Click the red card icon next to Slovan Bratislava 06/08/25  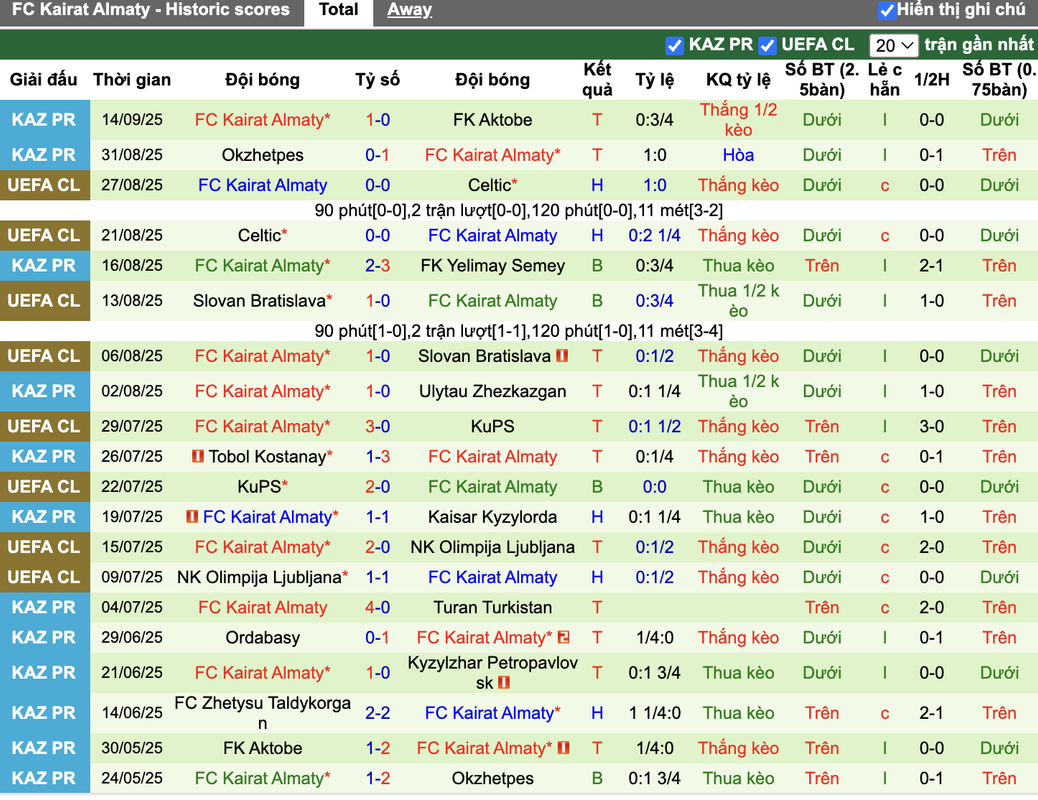pos(562,356)
